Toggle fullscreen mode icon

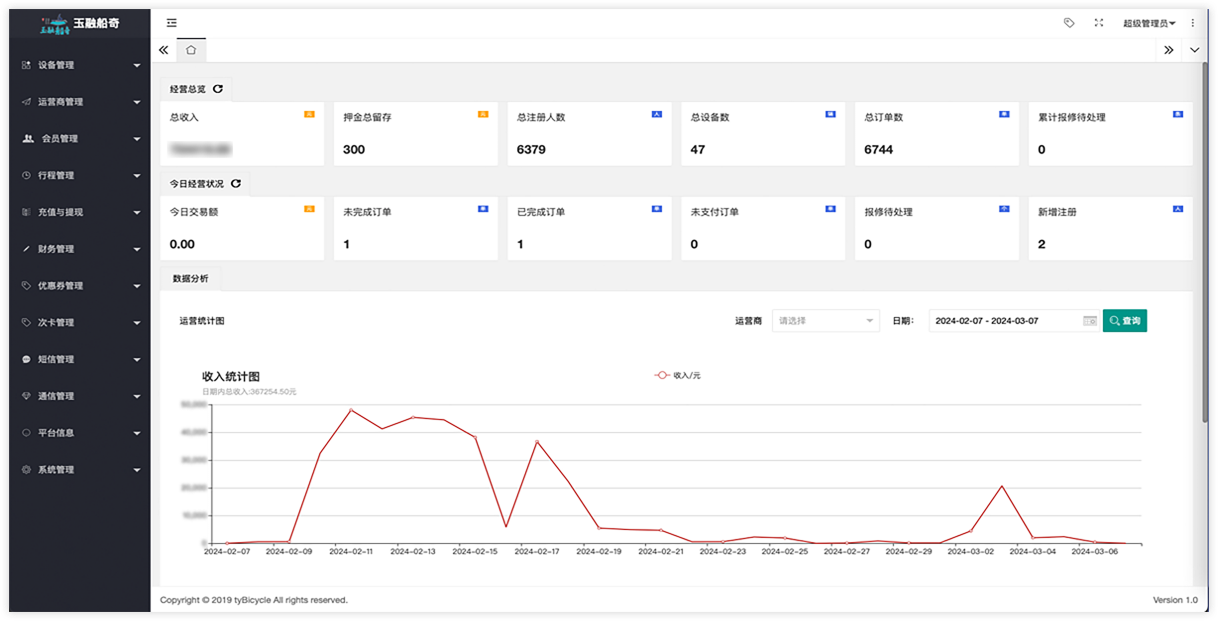tap(1099, 23)
